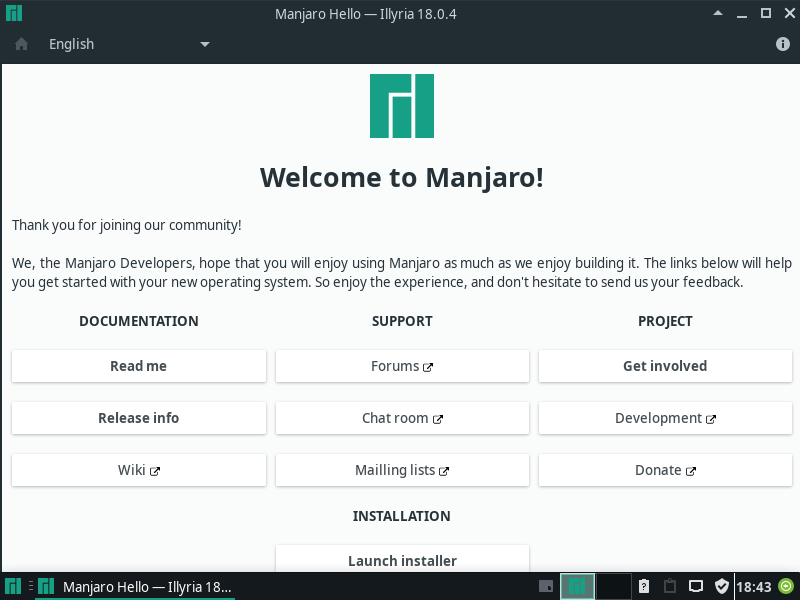Open the Wiki link
800x600 pixels.
click(x=139, y=470)
